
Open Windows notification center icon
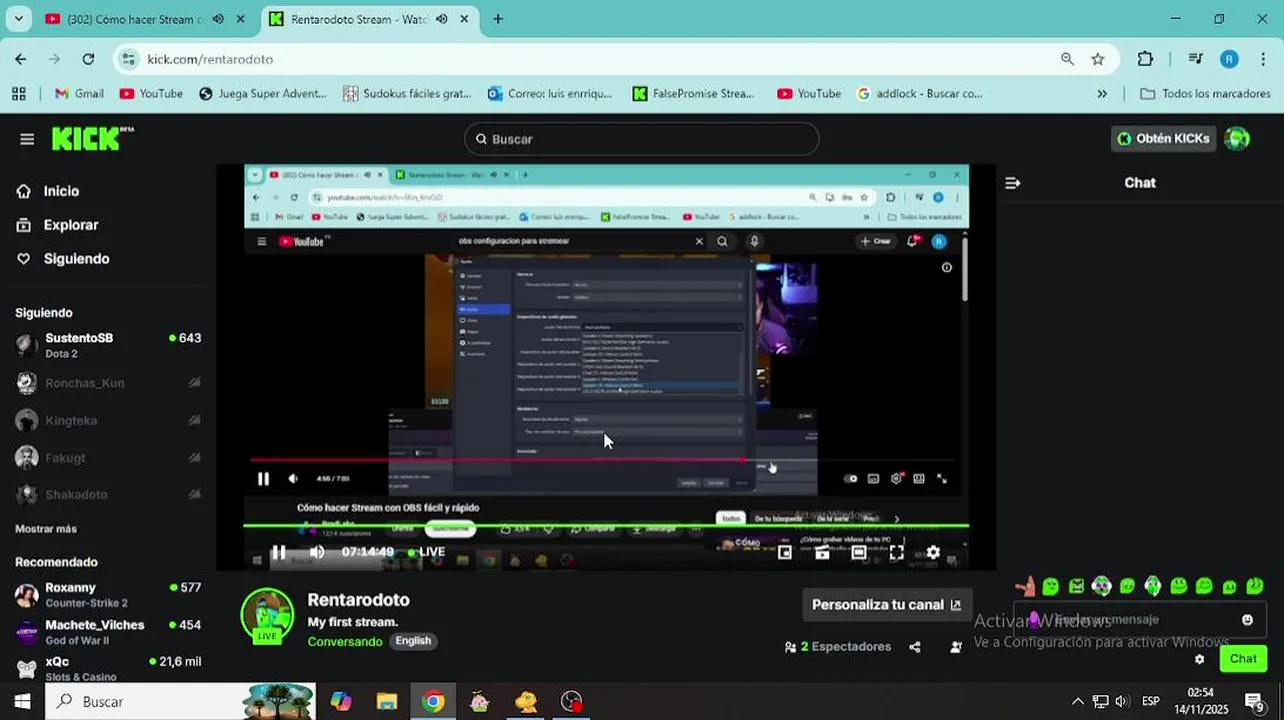coord(1253,702)
